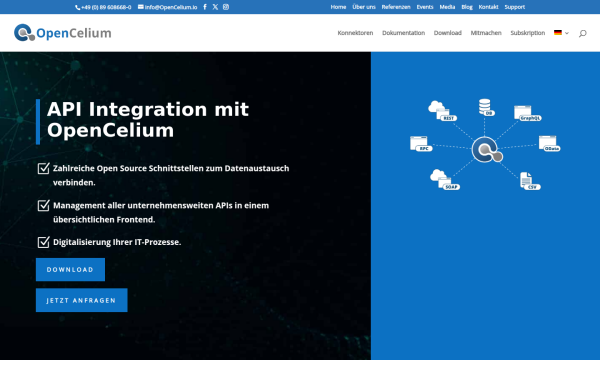Open the Facebook social icon
600x375 pixels.
click(205, 7)
